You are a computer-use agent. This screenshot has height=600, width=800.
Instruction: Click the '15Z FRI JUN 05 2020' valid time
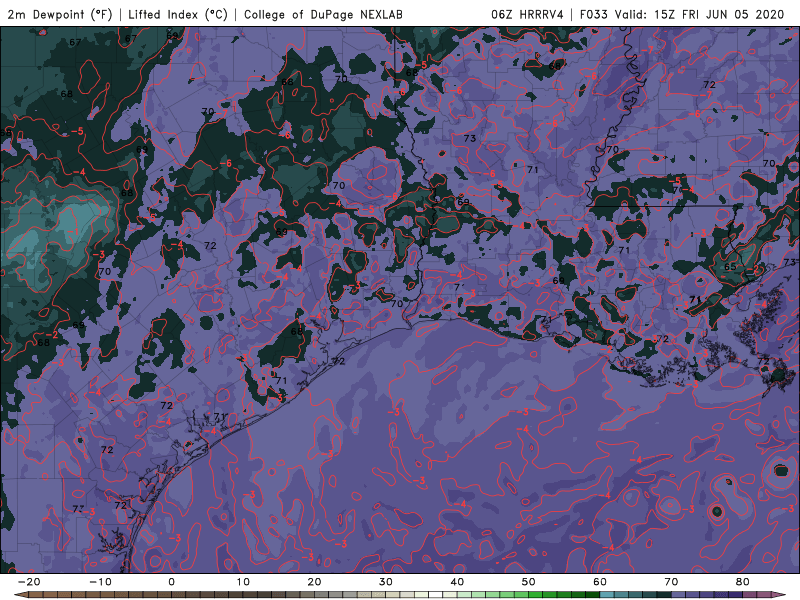(x=719, y=15)
